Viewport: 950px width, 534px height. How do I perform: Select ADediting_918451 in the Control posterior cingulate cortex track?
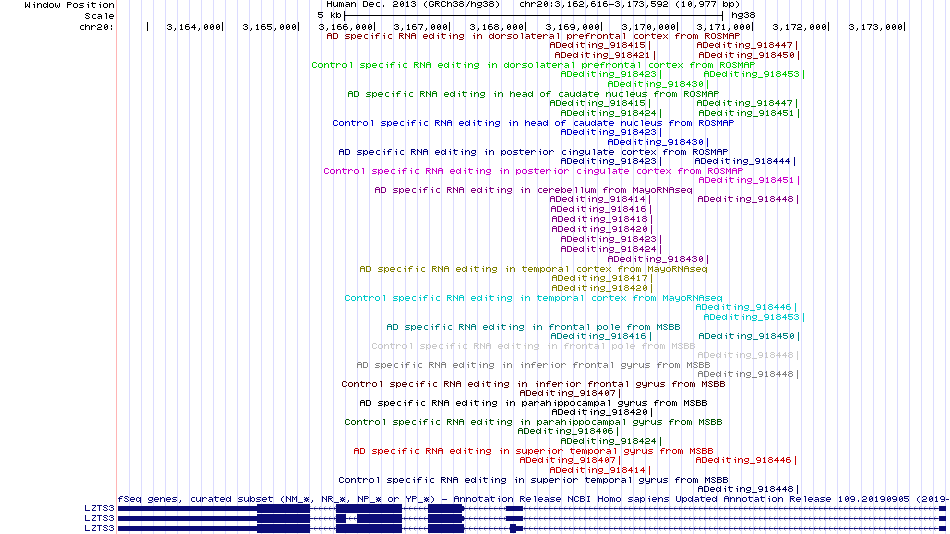pyautogui.click(x=749, y=180)
